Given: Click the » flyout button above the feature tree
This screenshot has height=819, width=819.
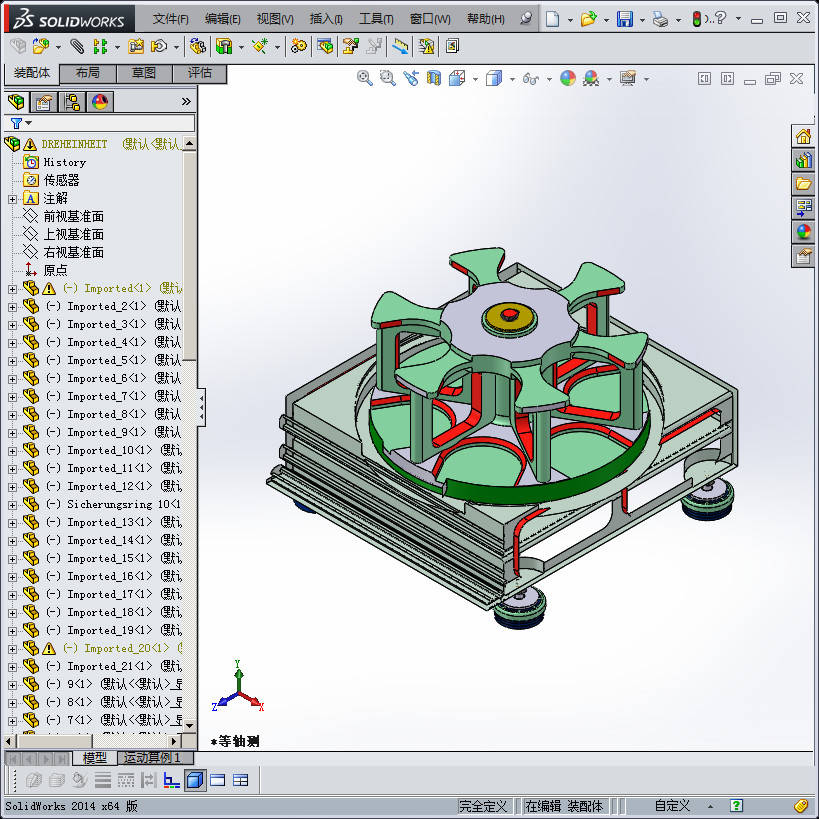Looking at the screenshot, I should (x=185, y=101).
